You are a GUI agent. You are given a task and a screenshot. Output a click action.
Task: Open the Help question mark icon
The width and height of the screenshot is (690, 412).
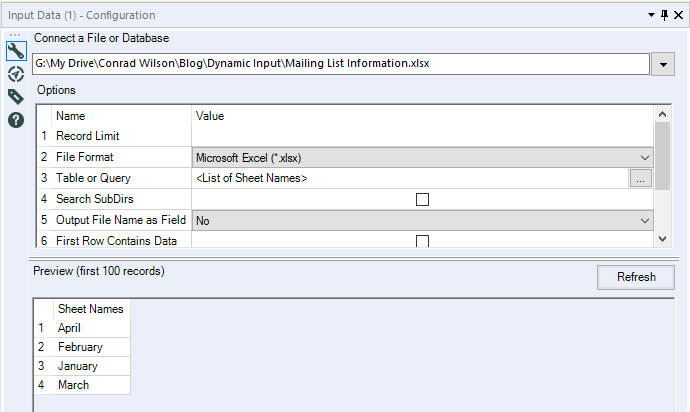point(16,120)
